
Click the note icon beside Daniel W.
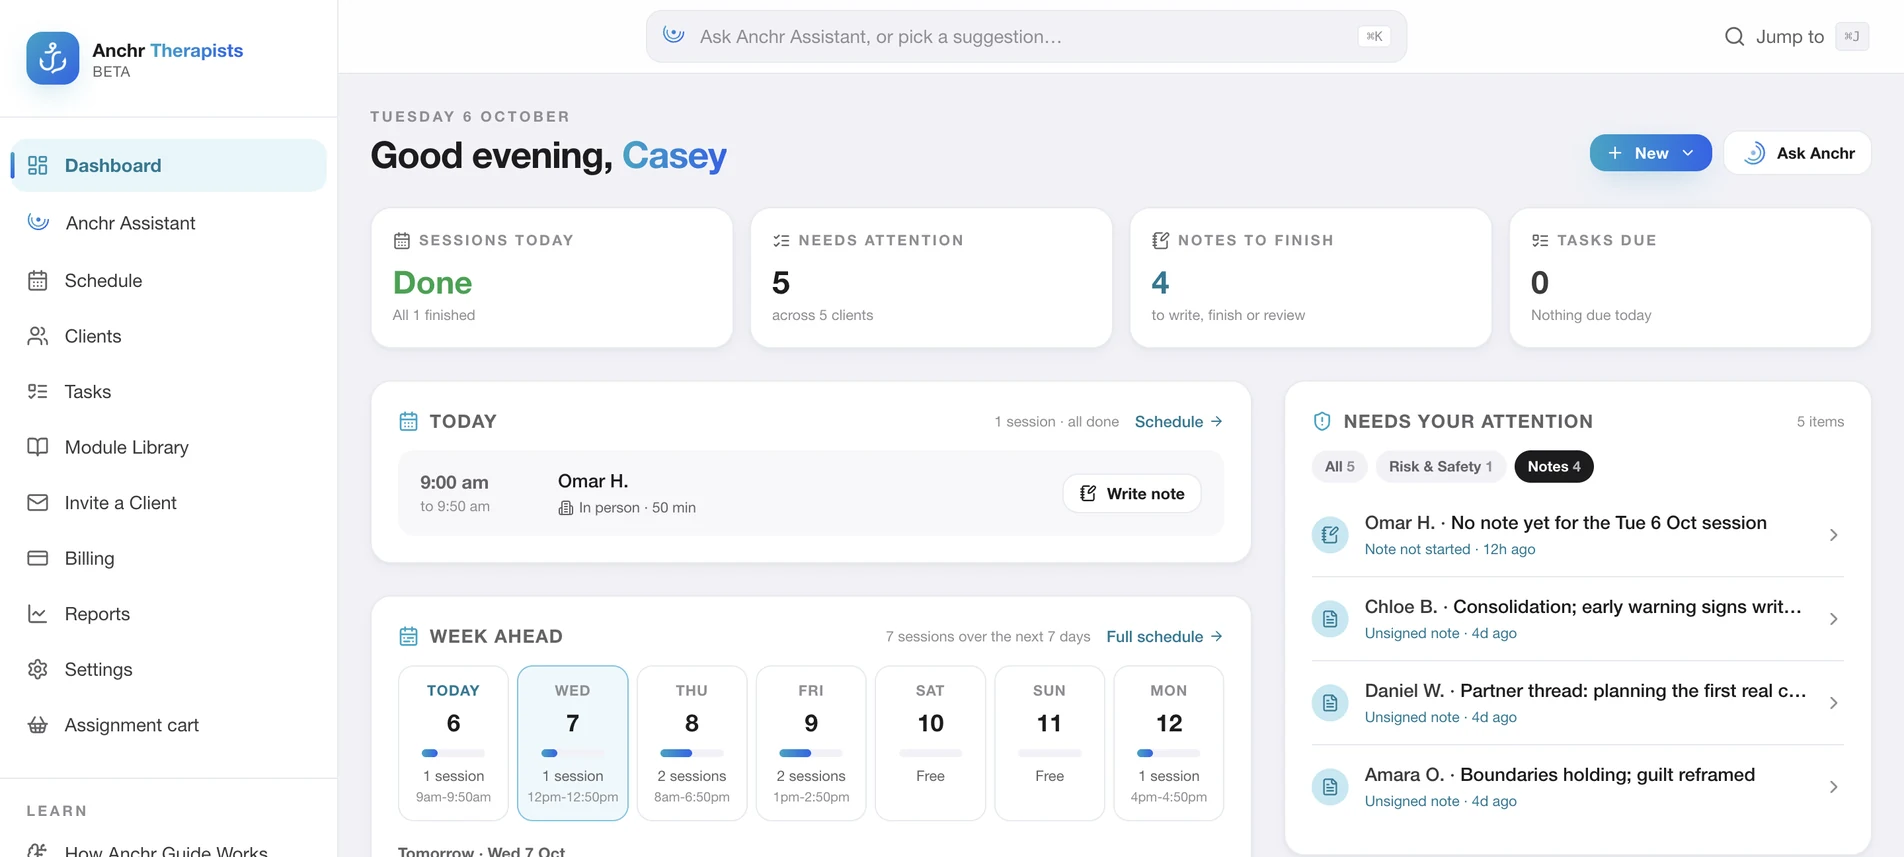point(1330,703)
